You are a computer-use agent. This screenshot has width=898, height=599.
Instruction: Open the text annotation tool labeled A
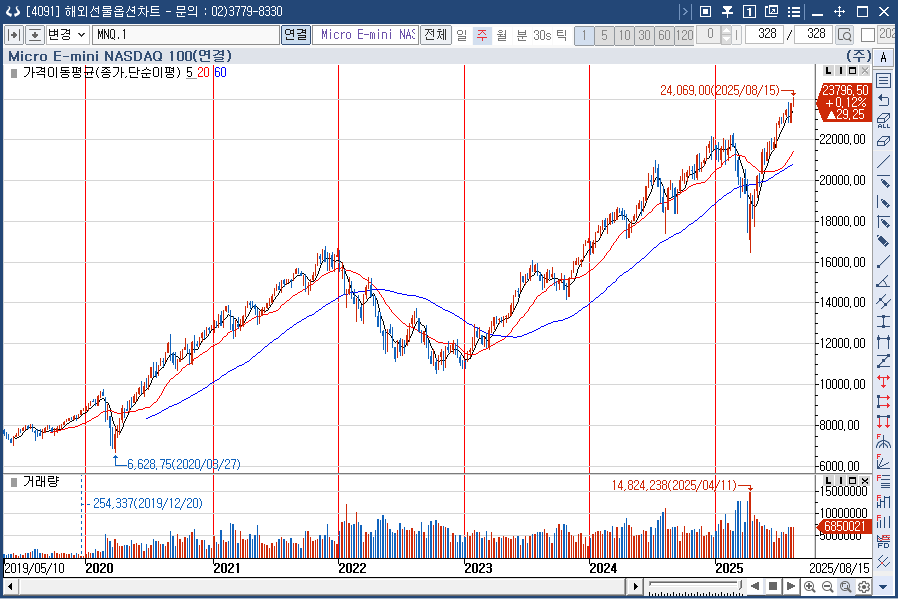884,57
